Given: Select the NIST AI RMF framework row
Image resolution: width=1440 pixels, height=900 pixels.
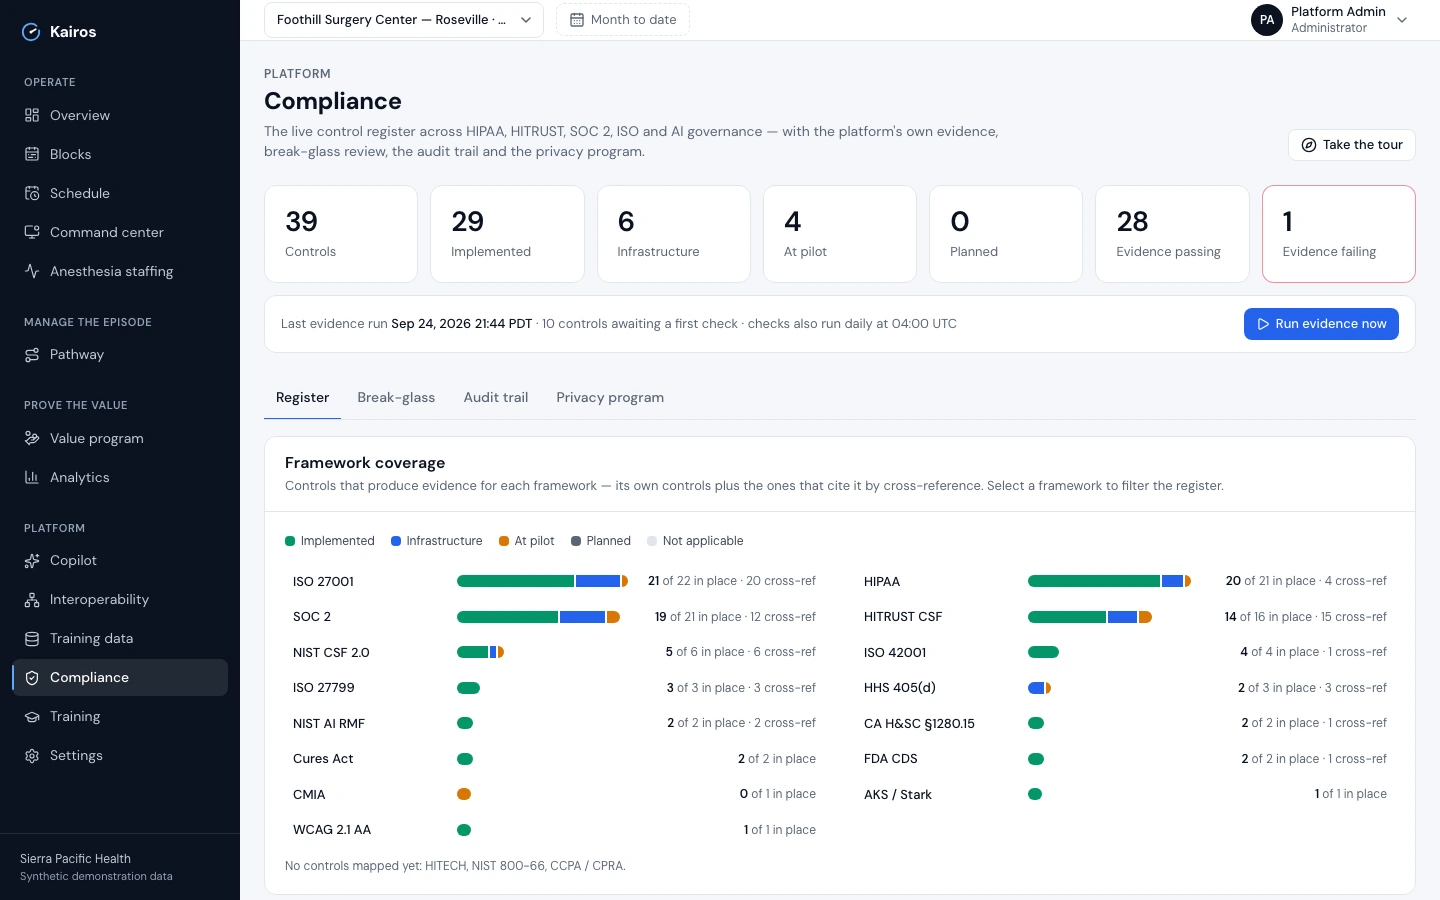Looking at the screenshot, I should tap(554, 723).
